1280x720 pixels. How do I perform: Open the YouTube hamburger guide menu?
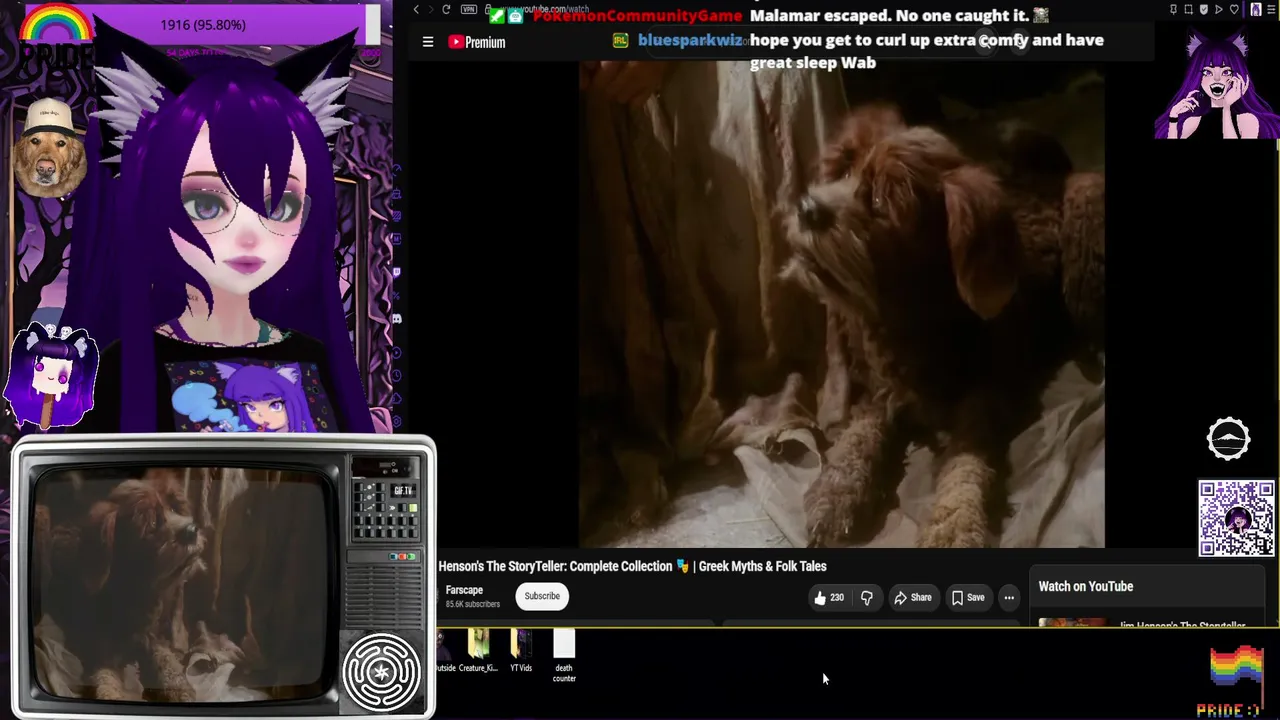[428, 42]
